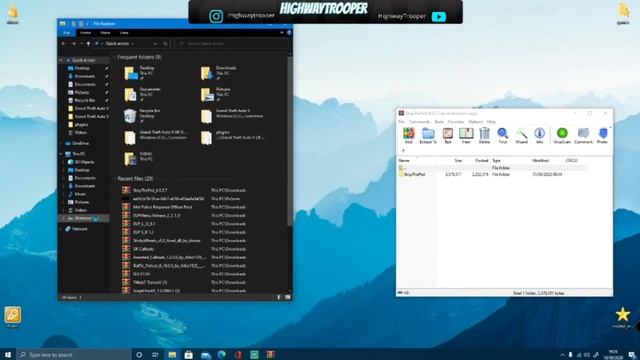Collapse the Frequent folders group

[x=115, y=58]
